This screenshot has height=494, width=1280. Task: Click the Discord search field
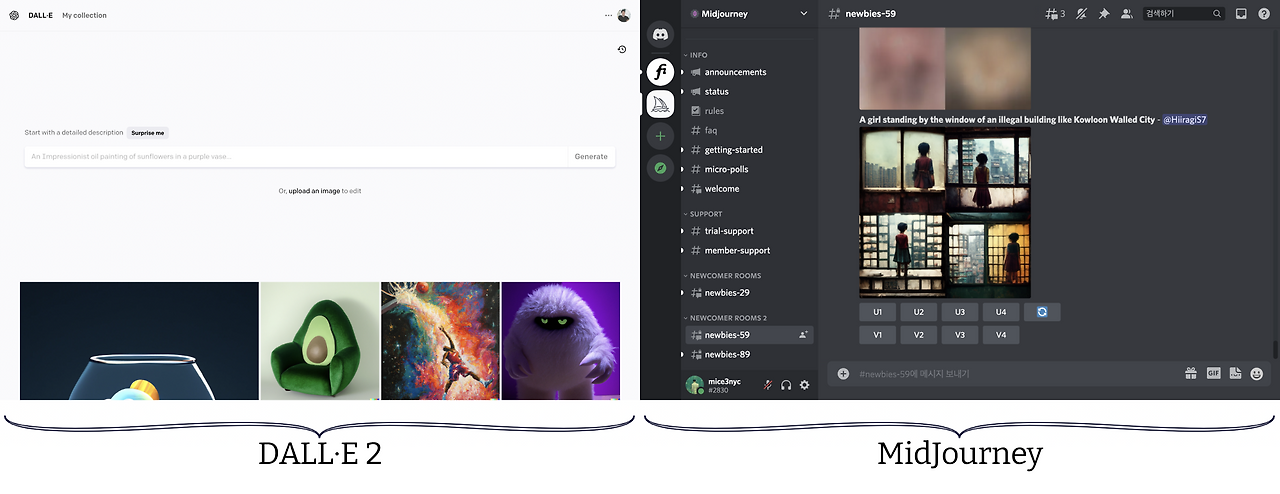point(1184,14)
